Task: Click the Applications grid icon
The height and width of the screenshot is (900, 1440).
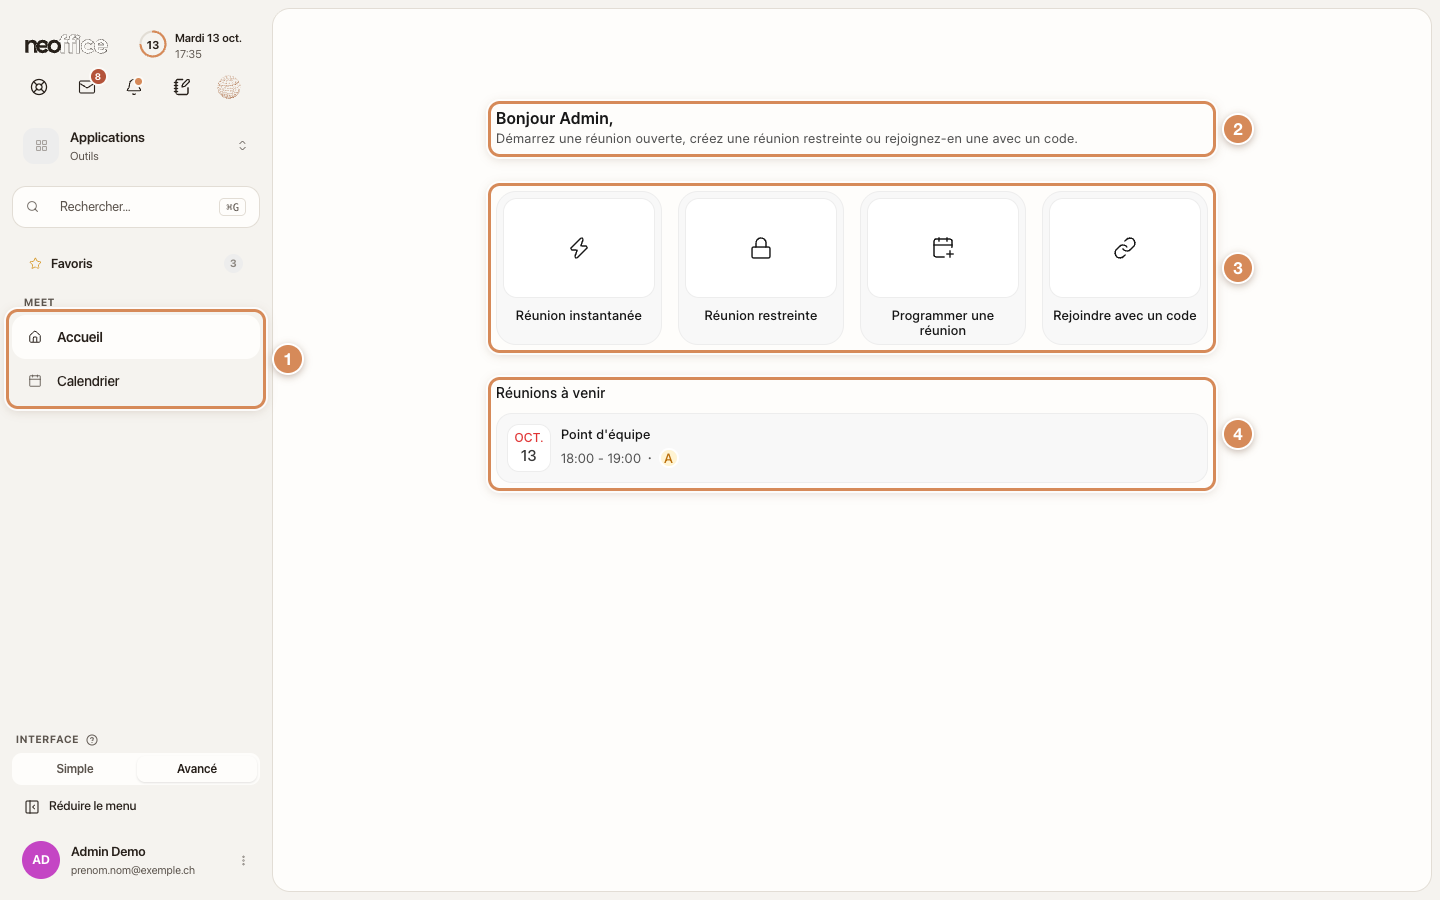Action: coord(41,146)
